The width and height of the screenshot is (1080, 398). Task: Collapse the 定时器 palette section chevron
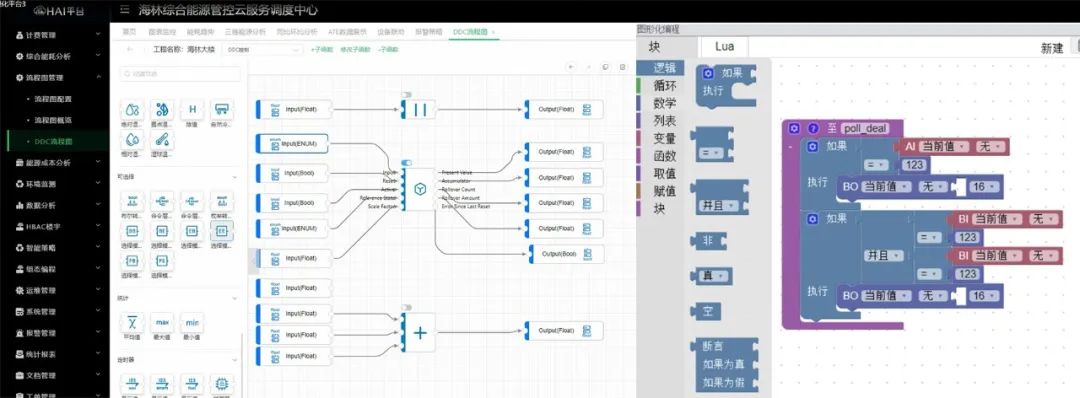pos(234,359)
